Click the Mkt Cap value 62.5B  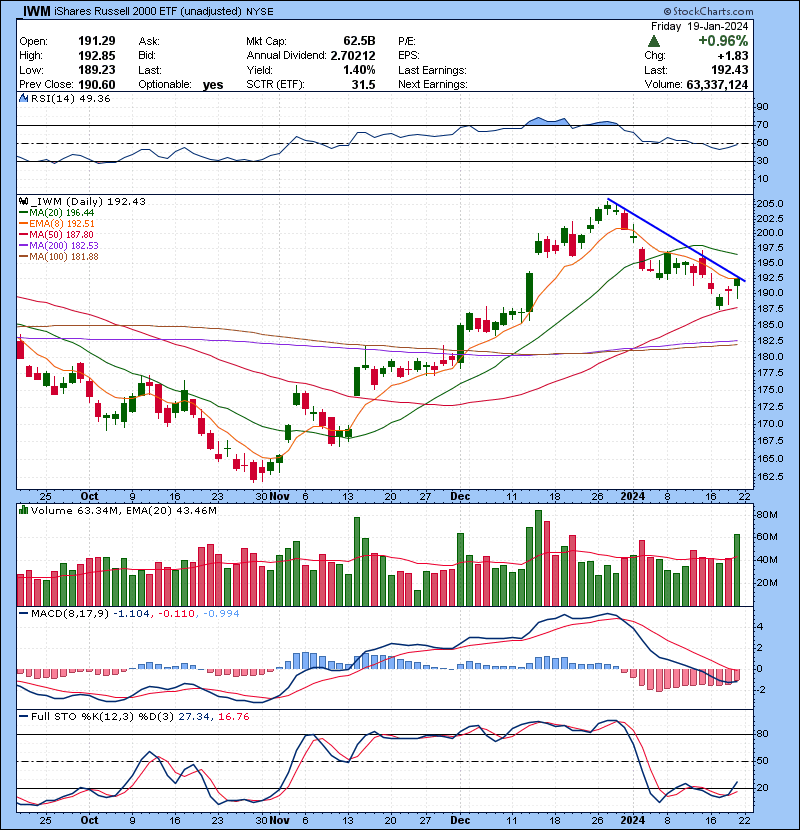(x=359, y=41)
